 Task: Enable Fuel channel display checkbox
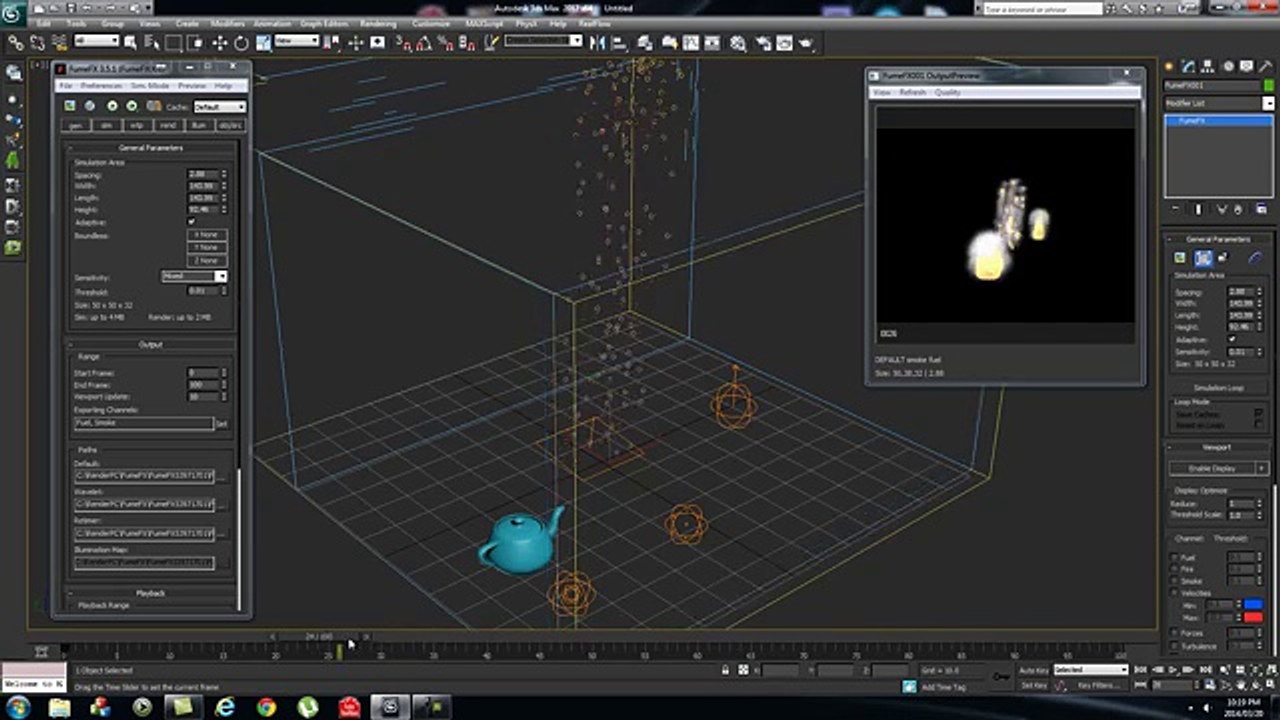1176,558
